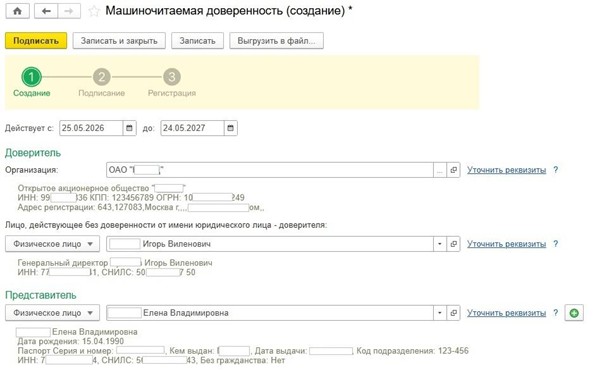Viewport: 602px width, 372px height.
Task: Open Уточнить реквизиты link for Игорь Виленович
Action: 506,244
